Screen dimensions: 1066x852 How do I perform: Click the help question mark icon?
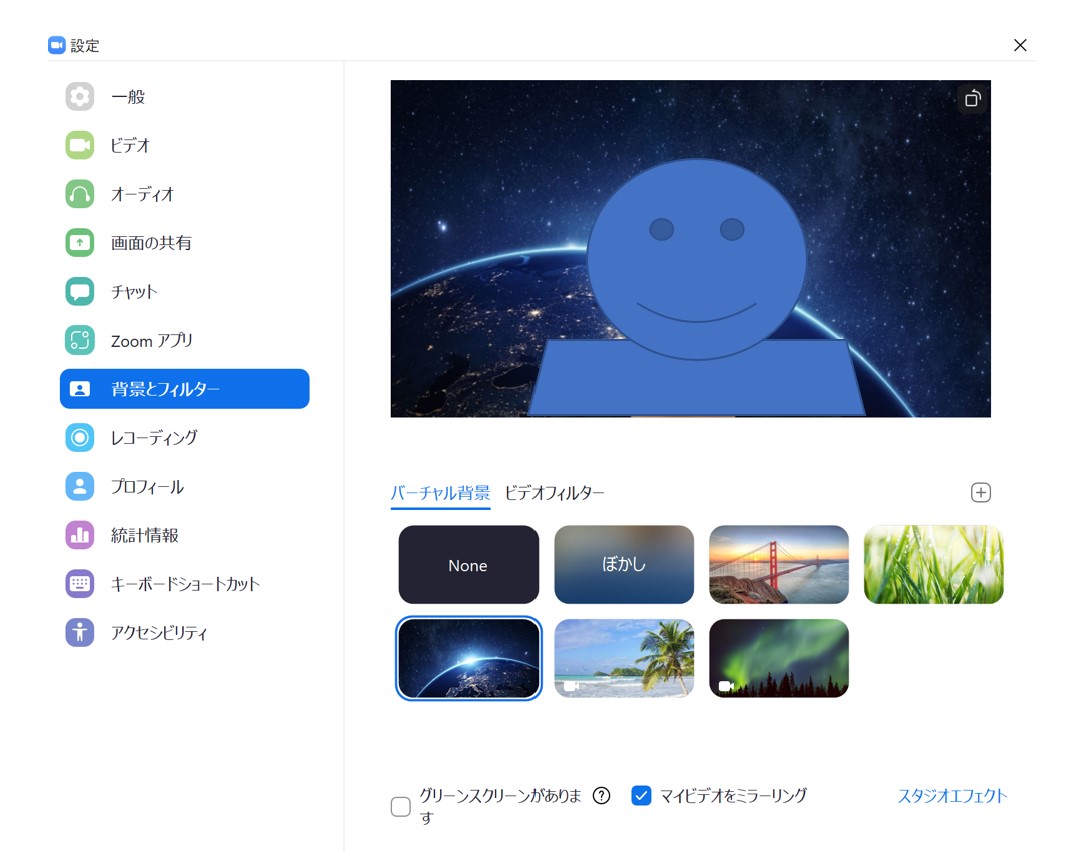[601, 796]
